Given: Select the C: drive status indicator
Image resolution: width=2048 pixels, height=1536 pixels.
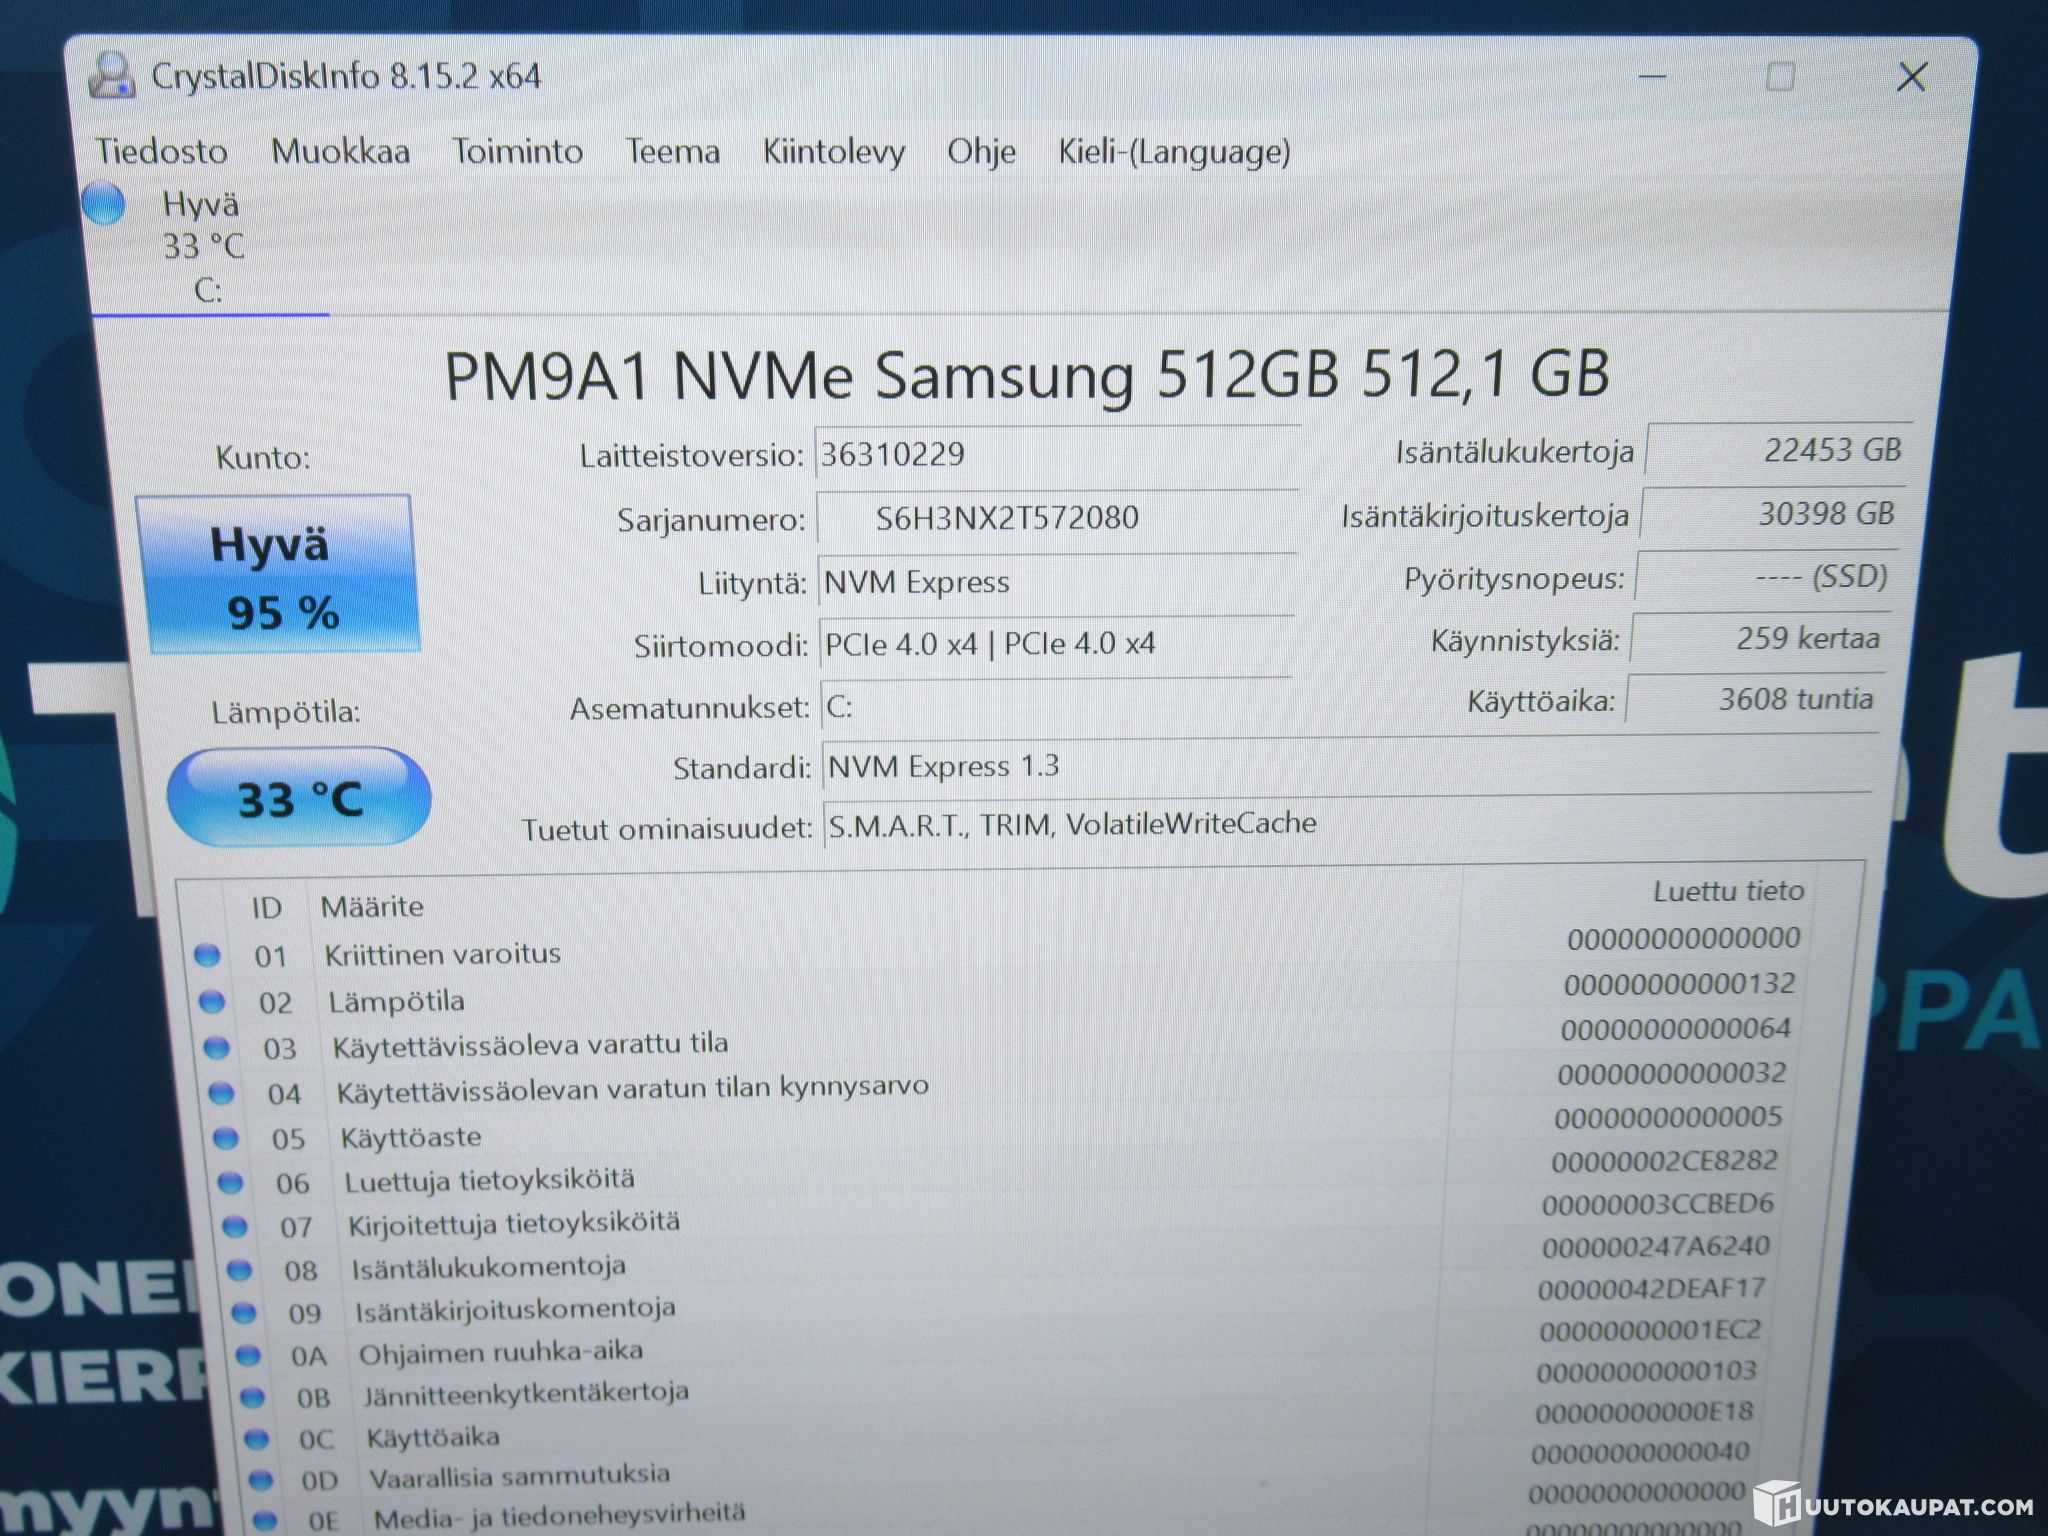Looking at the screenshot, I should pos(104,204).
